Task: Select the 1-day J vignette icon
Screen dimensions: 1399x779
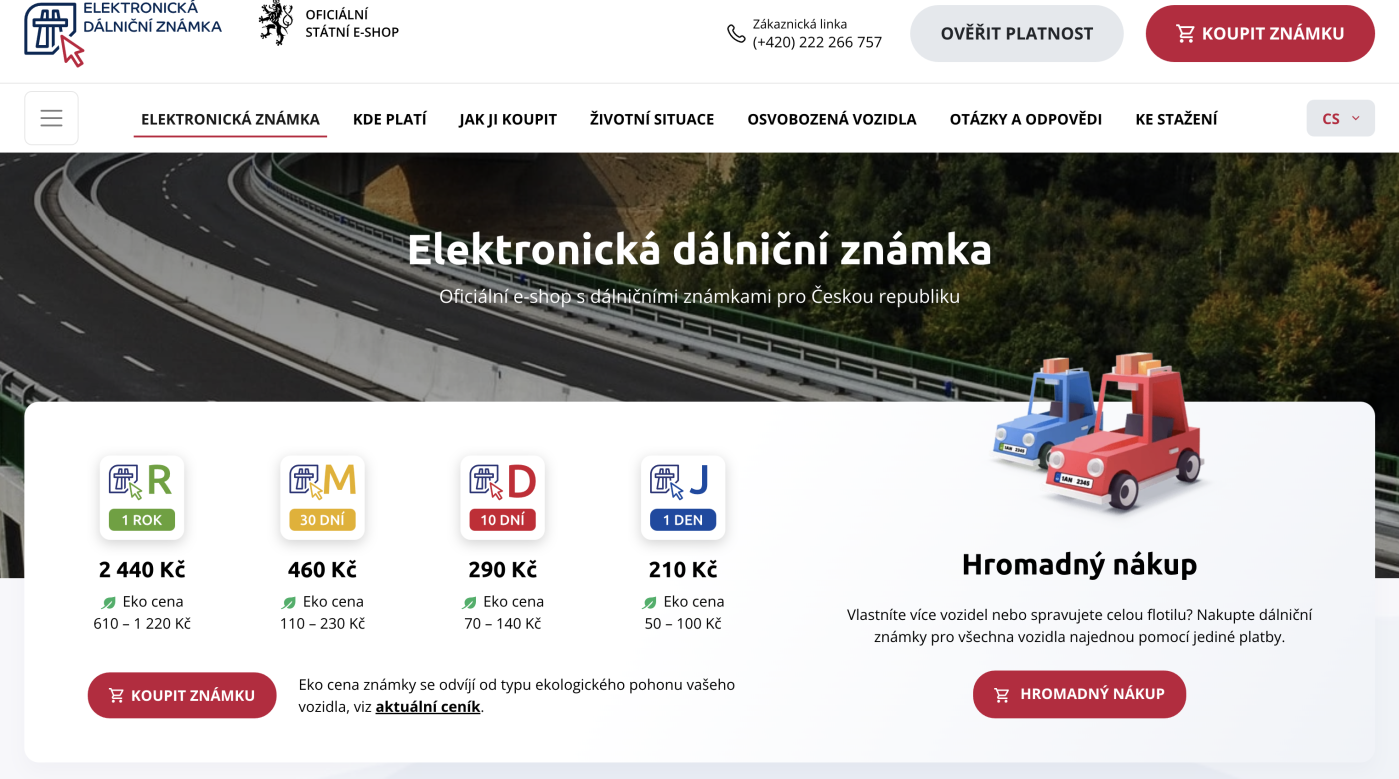Action: click(682, 497)
